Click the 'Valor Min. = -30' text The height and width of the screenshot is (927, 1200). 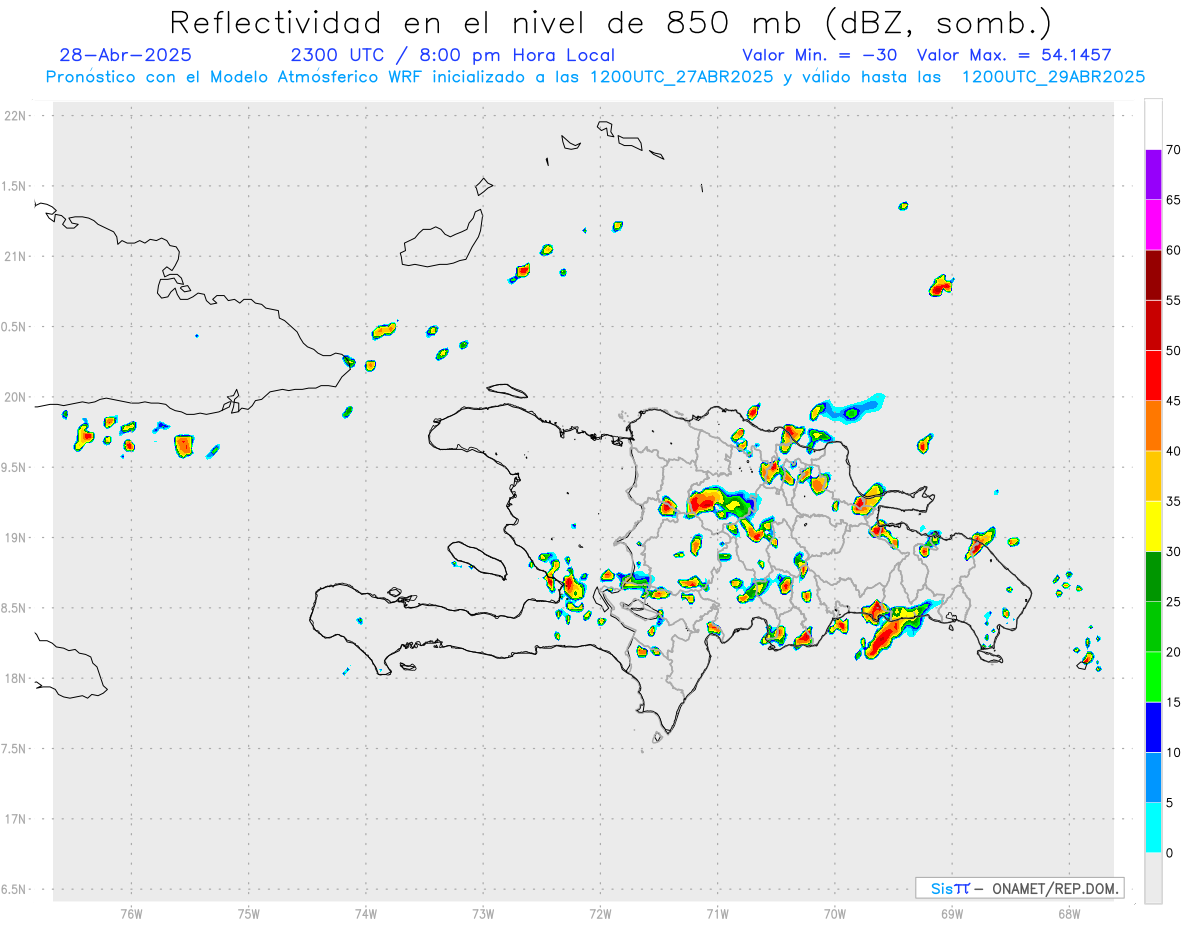tap(820, 56)
